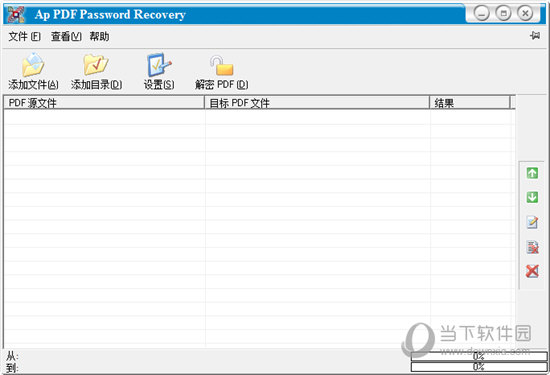Click the 目标 PDF 文件 column header
The height and width of the screenshot is (375, 550).
coord(317,103)
